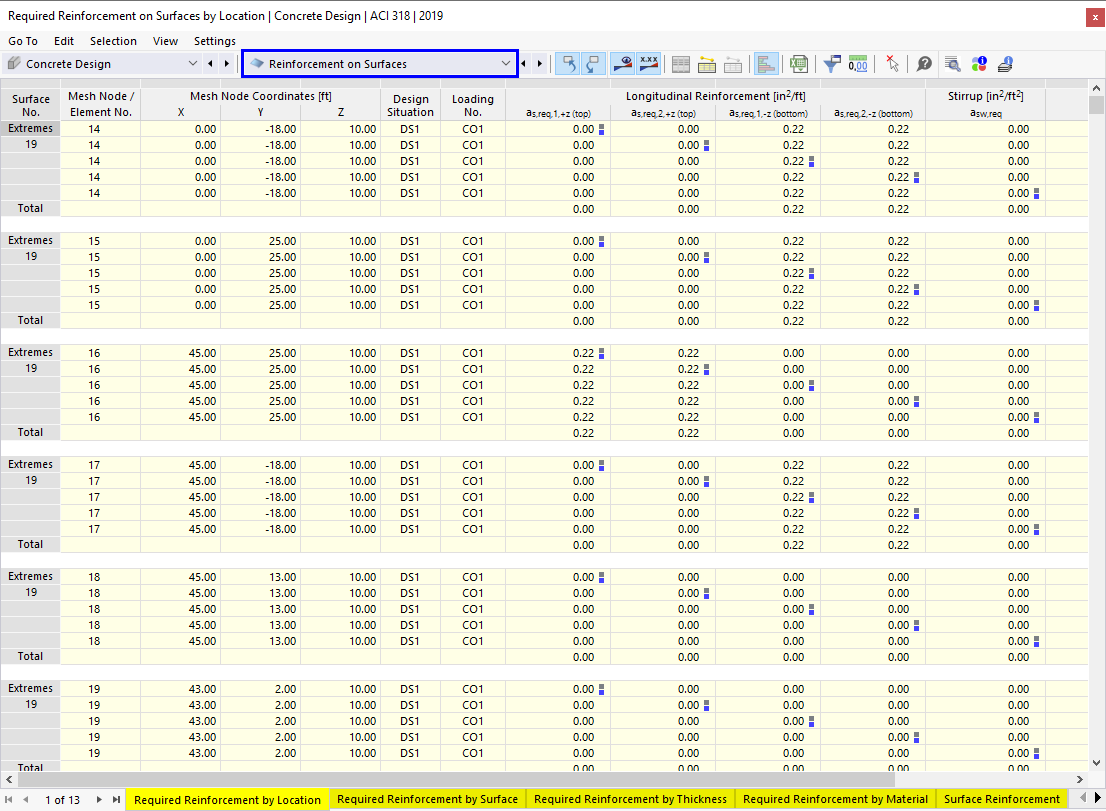The height and width of the screenshot is (811, 1106).
Task: Open the Excel export tool
Action: click(x=798, y=63)
